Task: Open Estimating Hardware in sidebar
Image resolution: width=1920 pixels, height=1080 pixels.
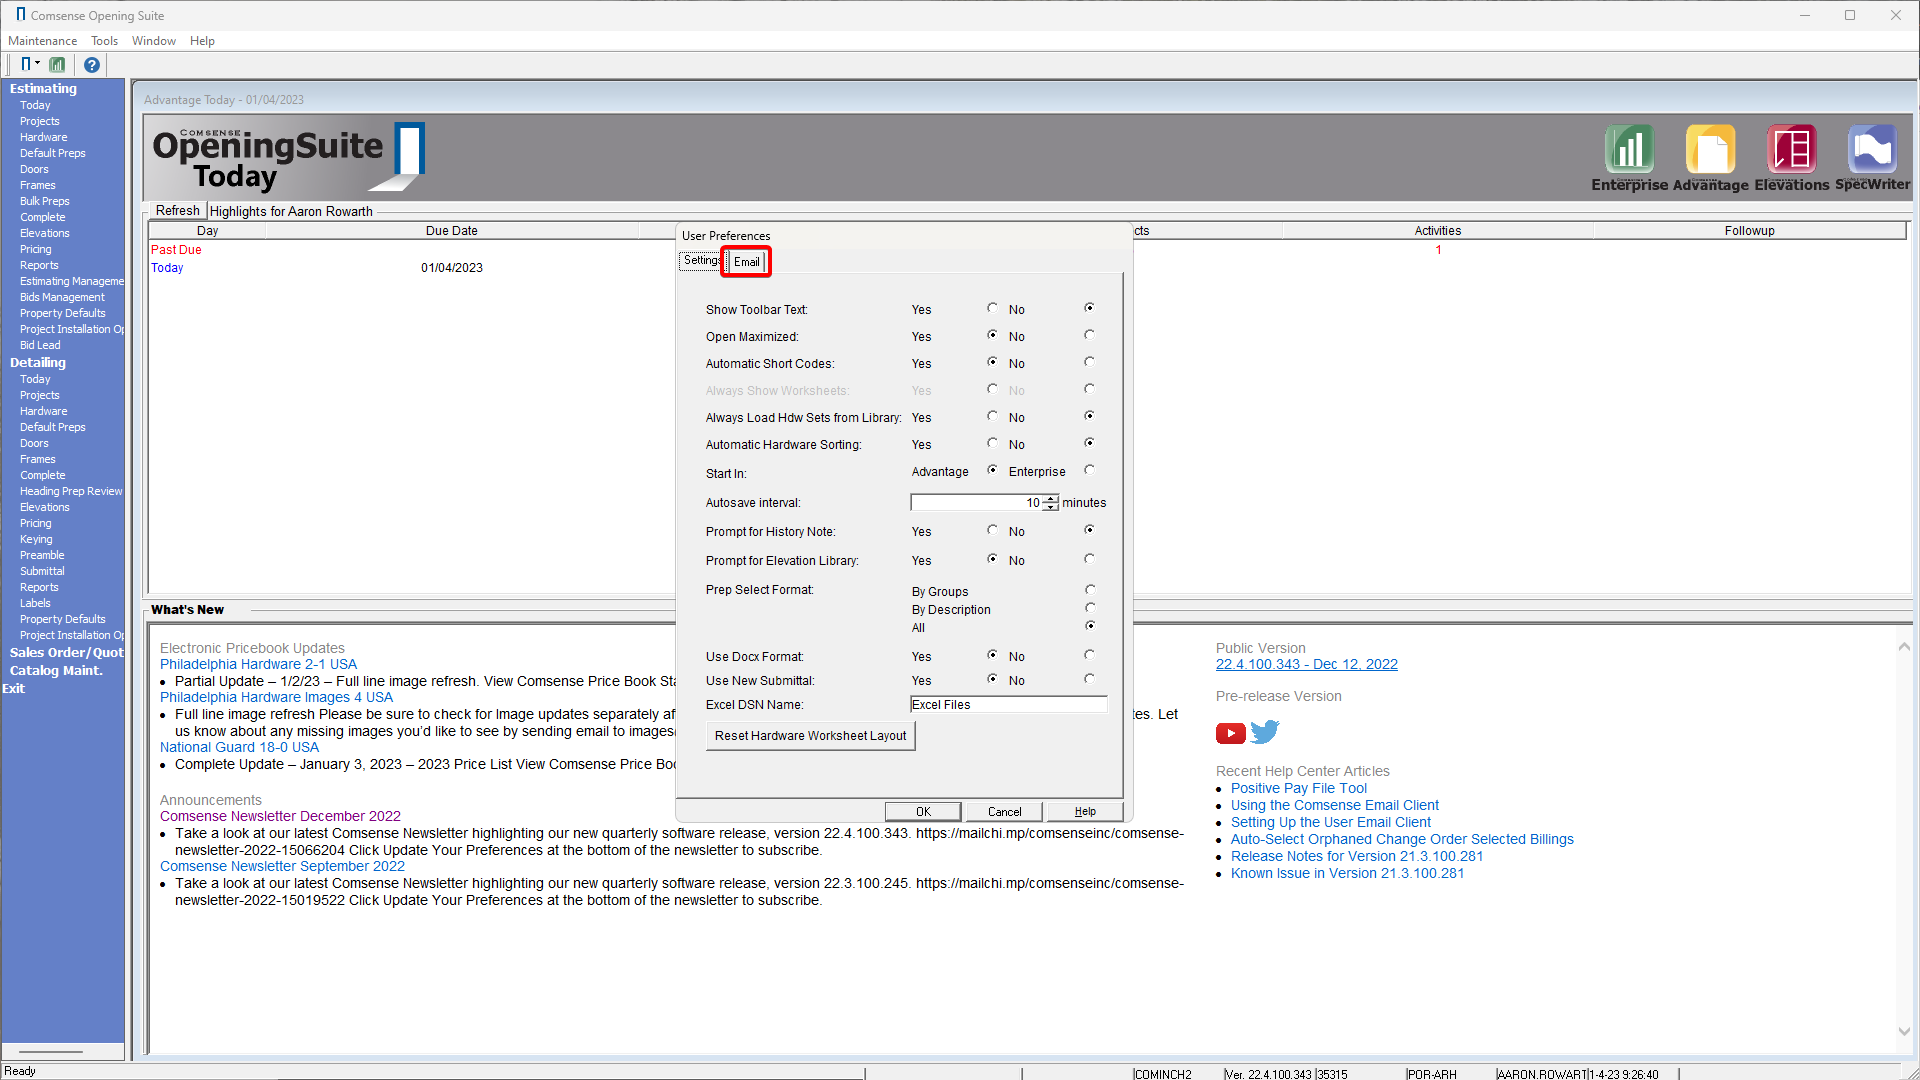Action: tap(43, 137)
